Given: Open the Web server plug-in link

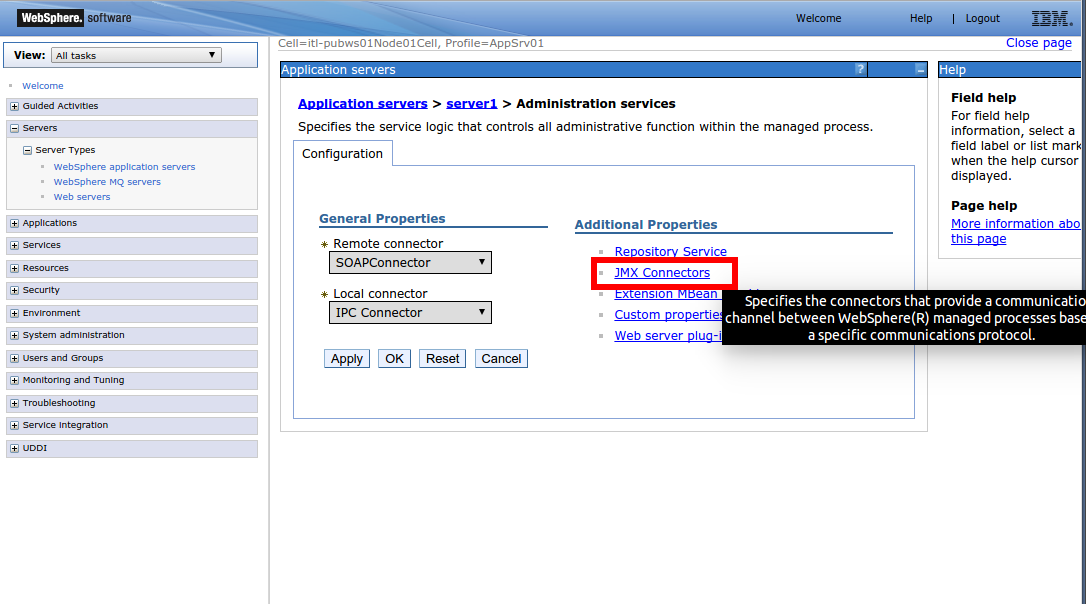Looking at the screenshot, I should [668, 335].
